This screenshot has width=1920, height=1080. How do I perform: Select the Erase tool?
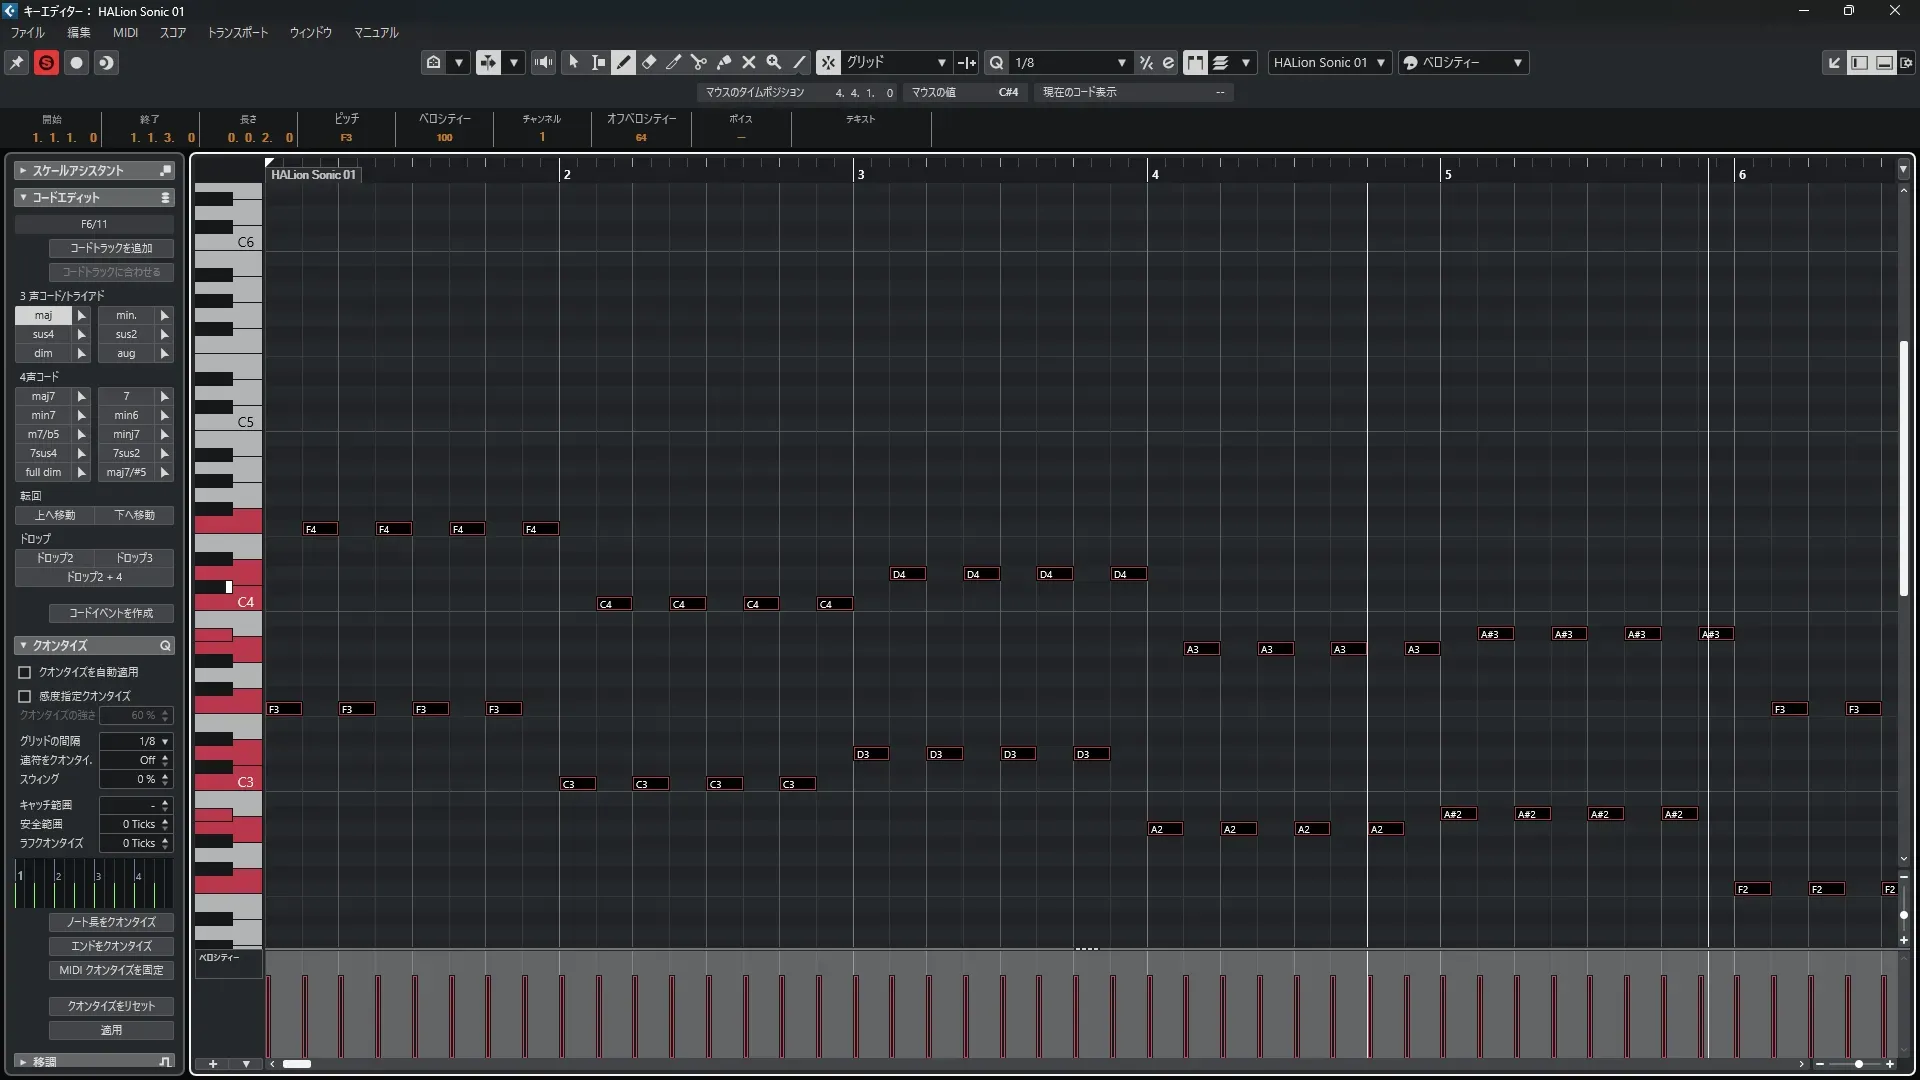tap(649, 62)
